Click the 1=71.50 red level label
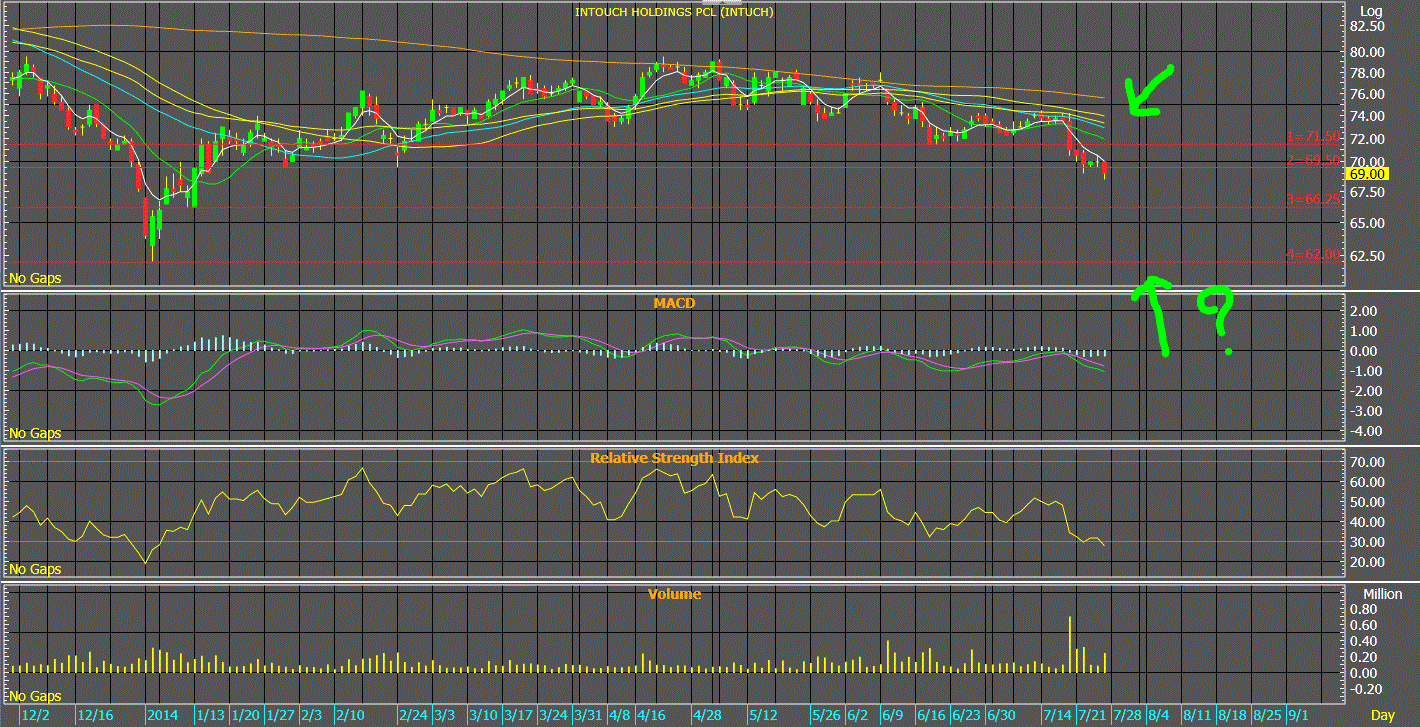1420x727 pixels. coord(1313,137)
